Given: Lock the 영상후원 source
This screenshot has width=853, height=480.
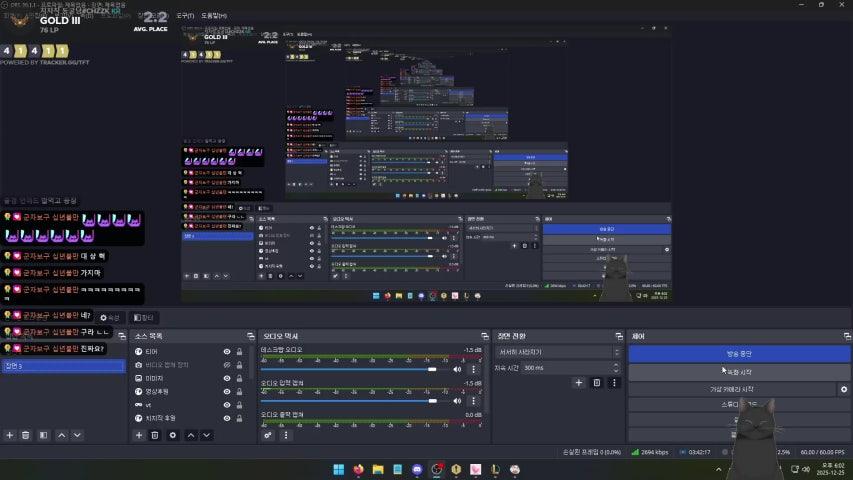Looking at the screenshot, I should [239, 391].
